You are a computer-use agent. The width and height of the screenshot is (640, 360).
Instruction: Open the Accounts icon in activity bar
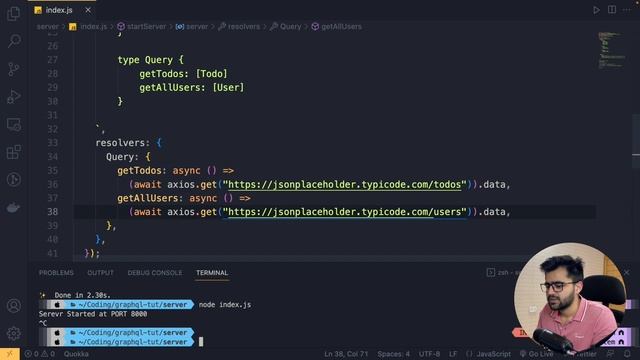13,306
